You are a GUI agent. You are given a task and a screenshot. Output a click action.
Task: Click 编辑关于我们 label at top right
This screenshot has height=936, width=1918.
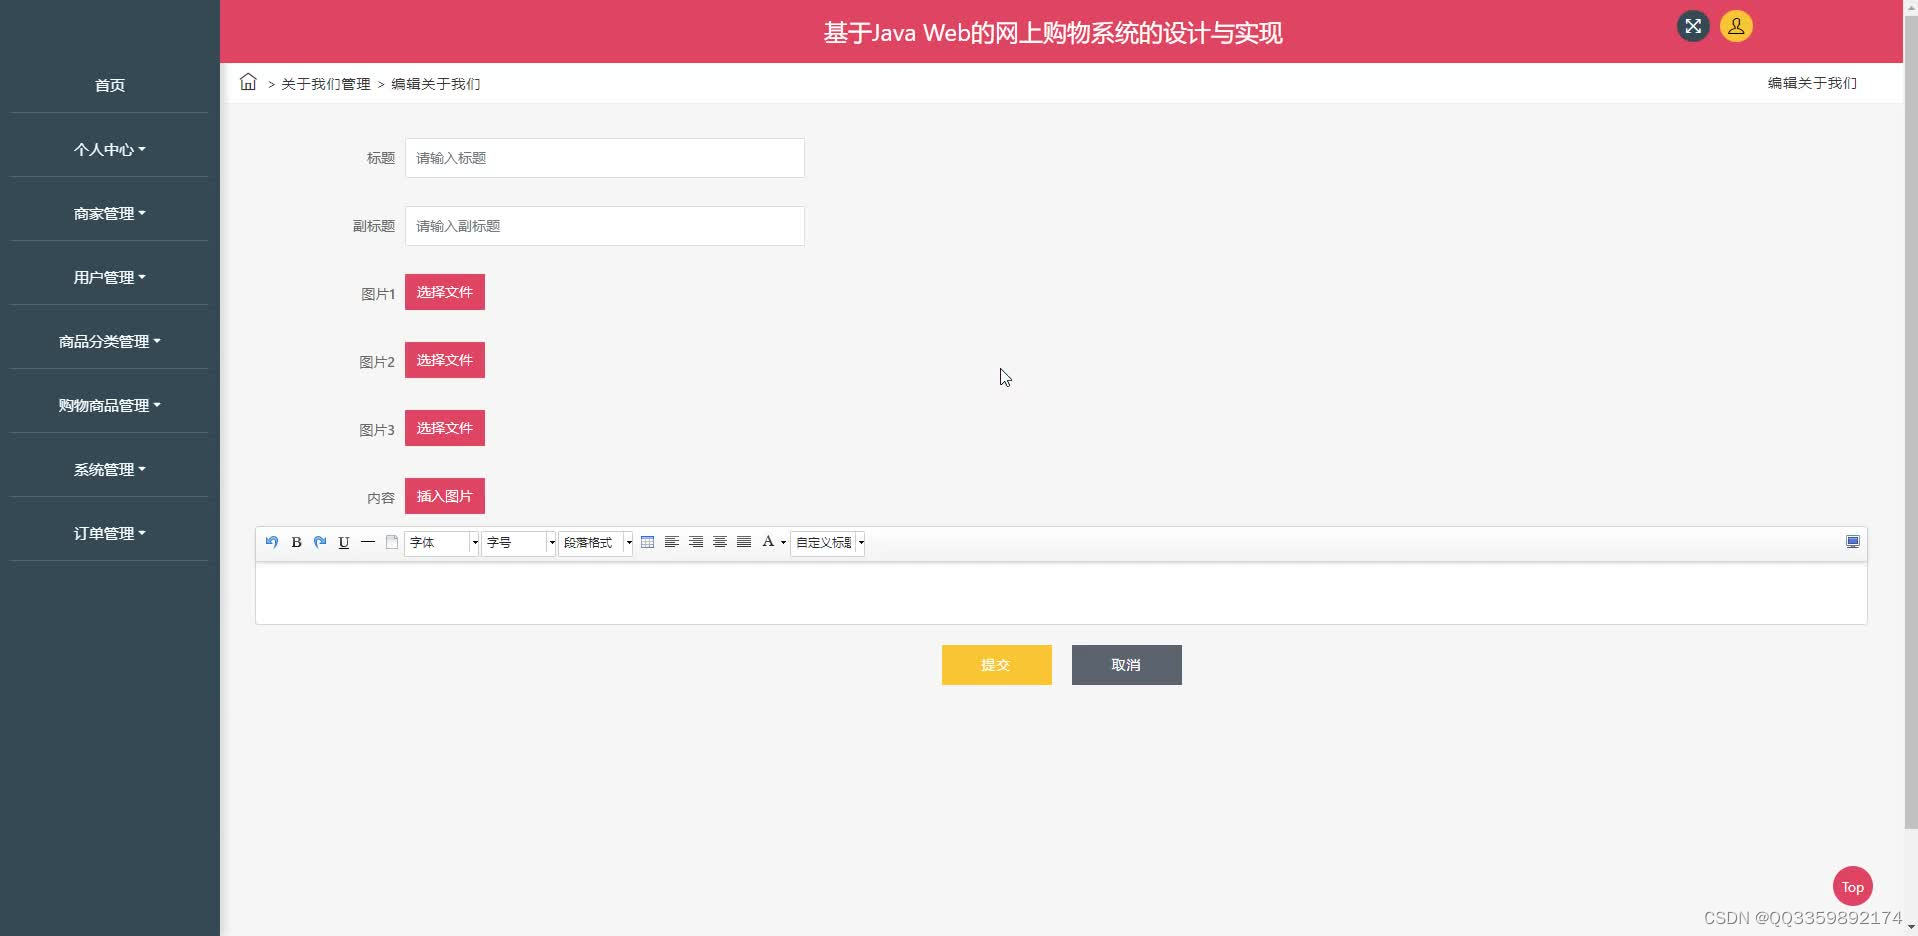point(1812,83)
